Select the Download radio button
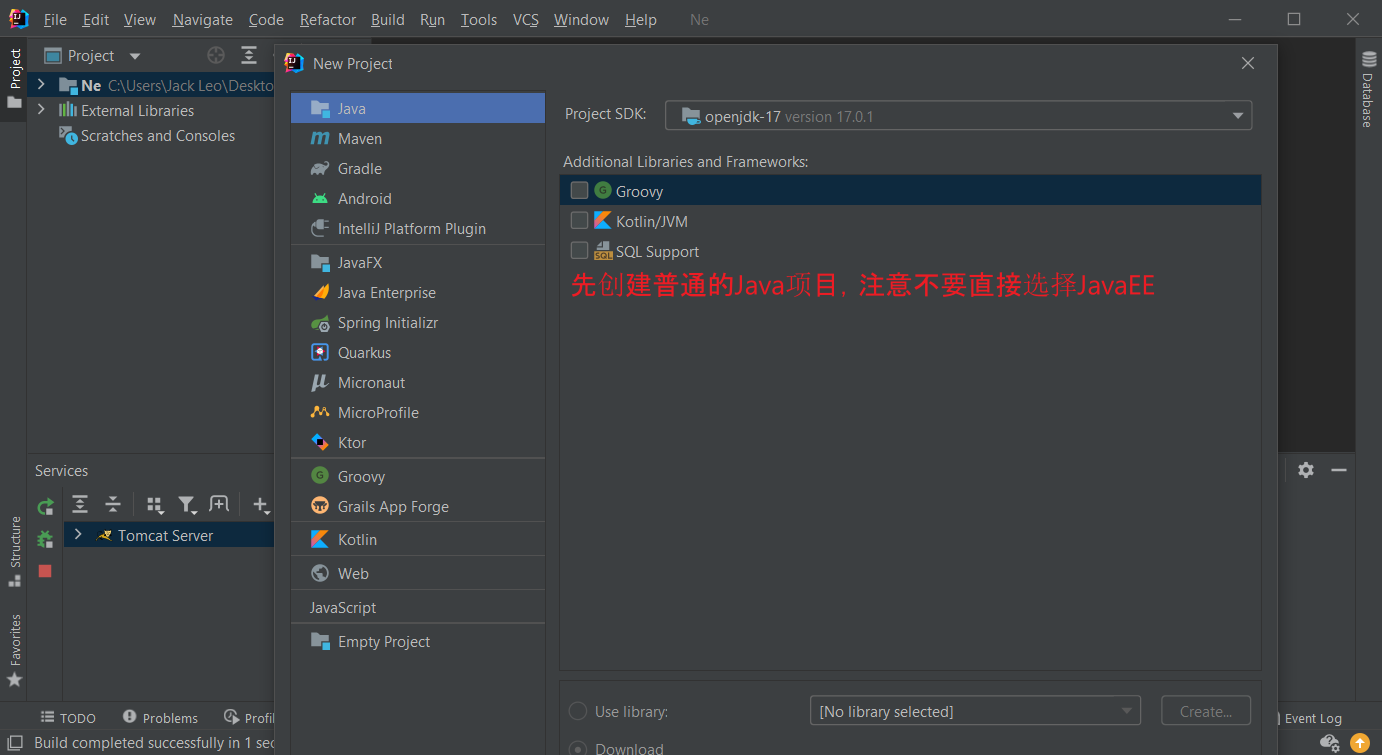The height and width of the screenshot is (755, 1382). click(578, 748)
